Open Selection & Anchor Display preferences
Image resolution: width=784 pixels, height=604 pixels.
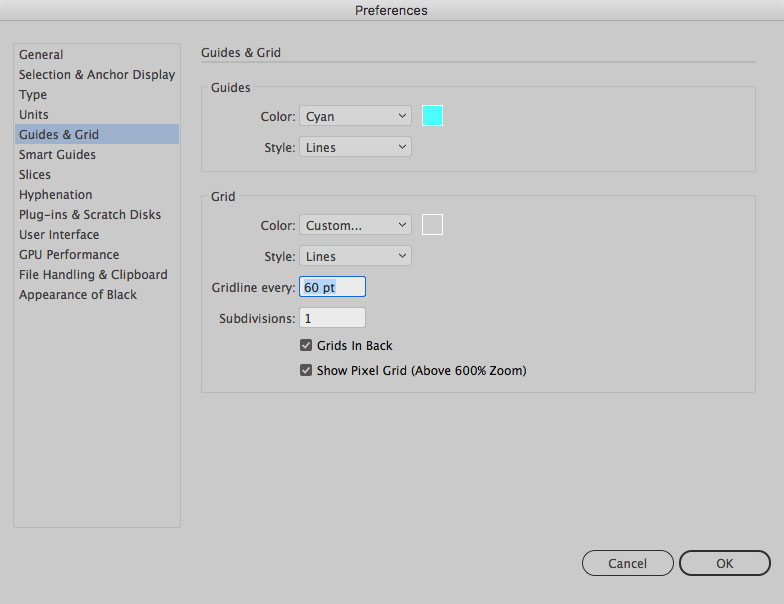click(x=96, y=75)
